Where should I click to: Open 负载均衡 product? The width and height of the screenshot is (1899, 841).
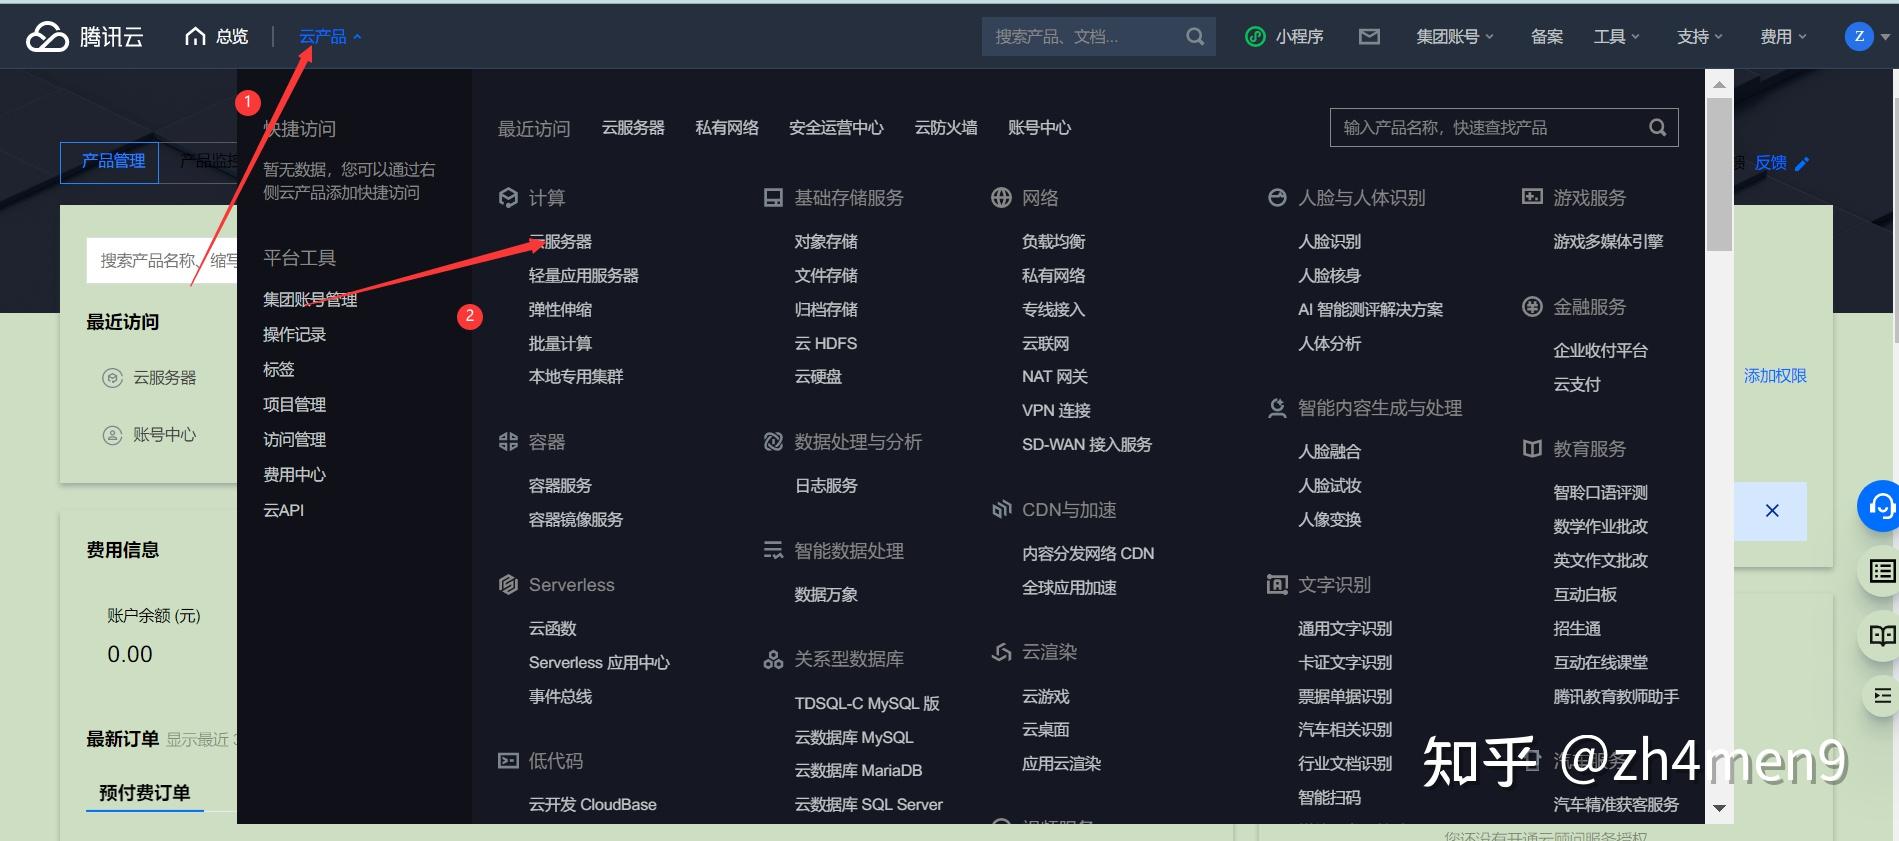pyautogui.click(x=1053, y=242)
